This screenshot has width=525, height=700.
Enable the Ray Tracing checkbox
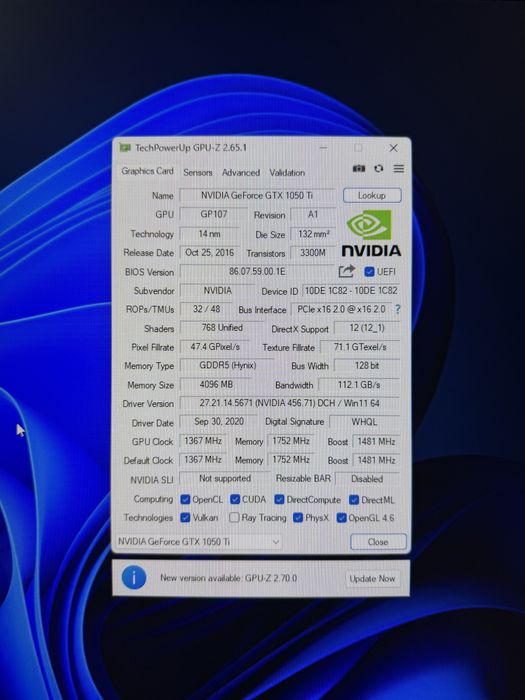234,517
